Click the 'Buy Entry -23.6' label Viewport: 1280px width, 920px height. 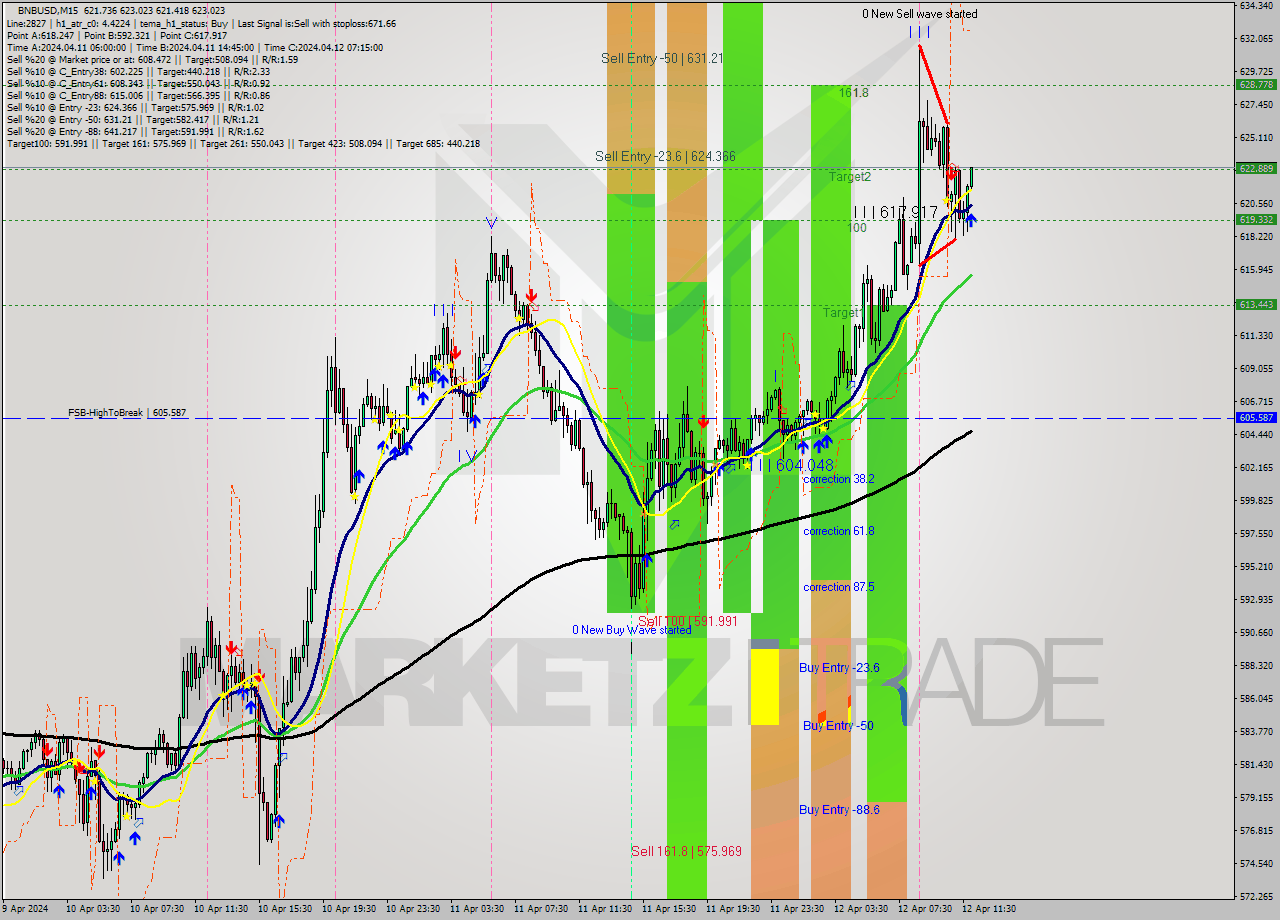click(839, 668)
